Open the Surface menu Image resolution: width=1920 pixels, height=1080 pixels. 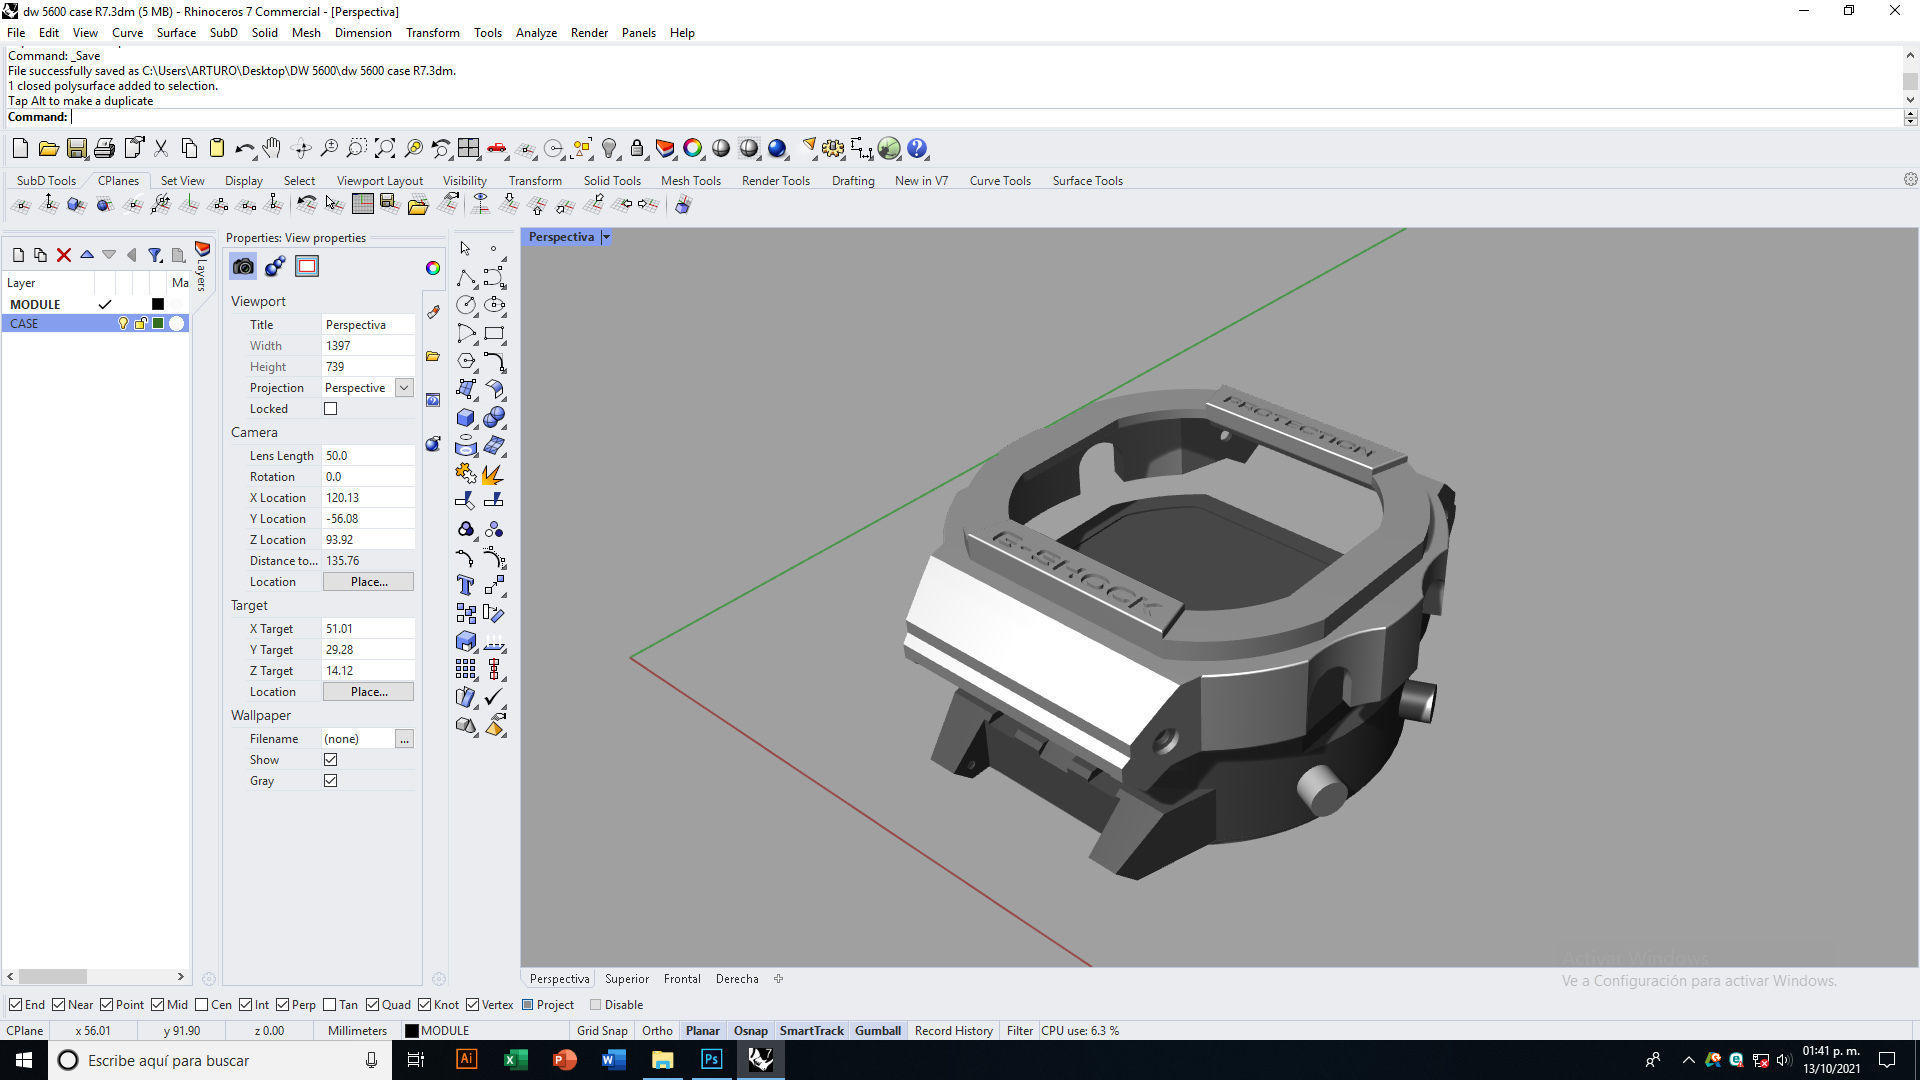pyautogui.click(x=176, y=33)
